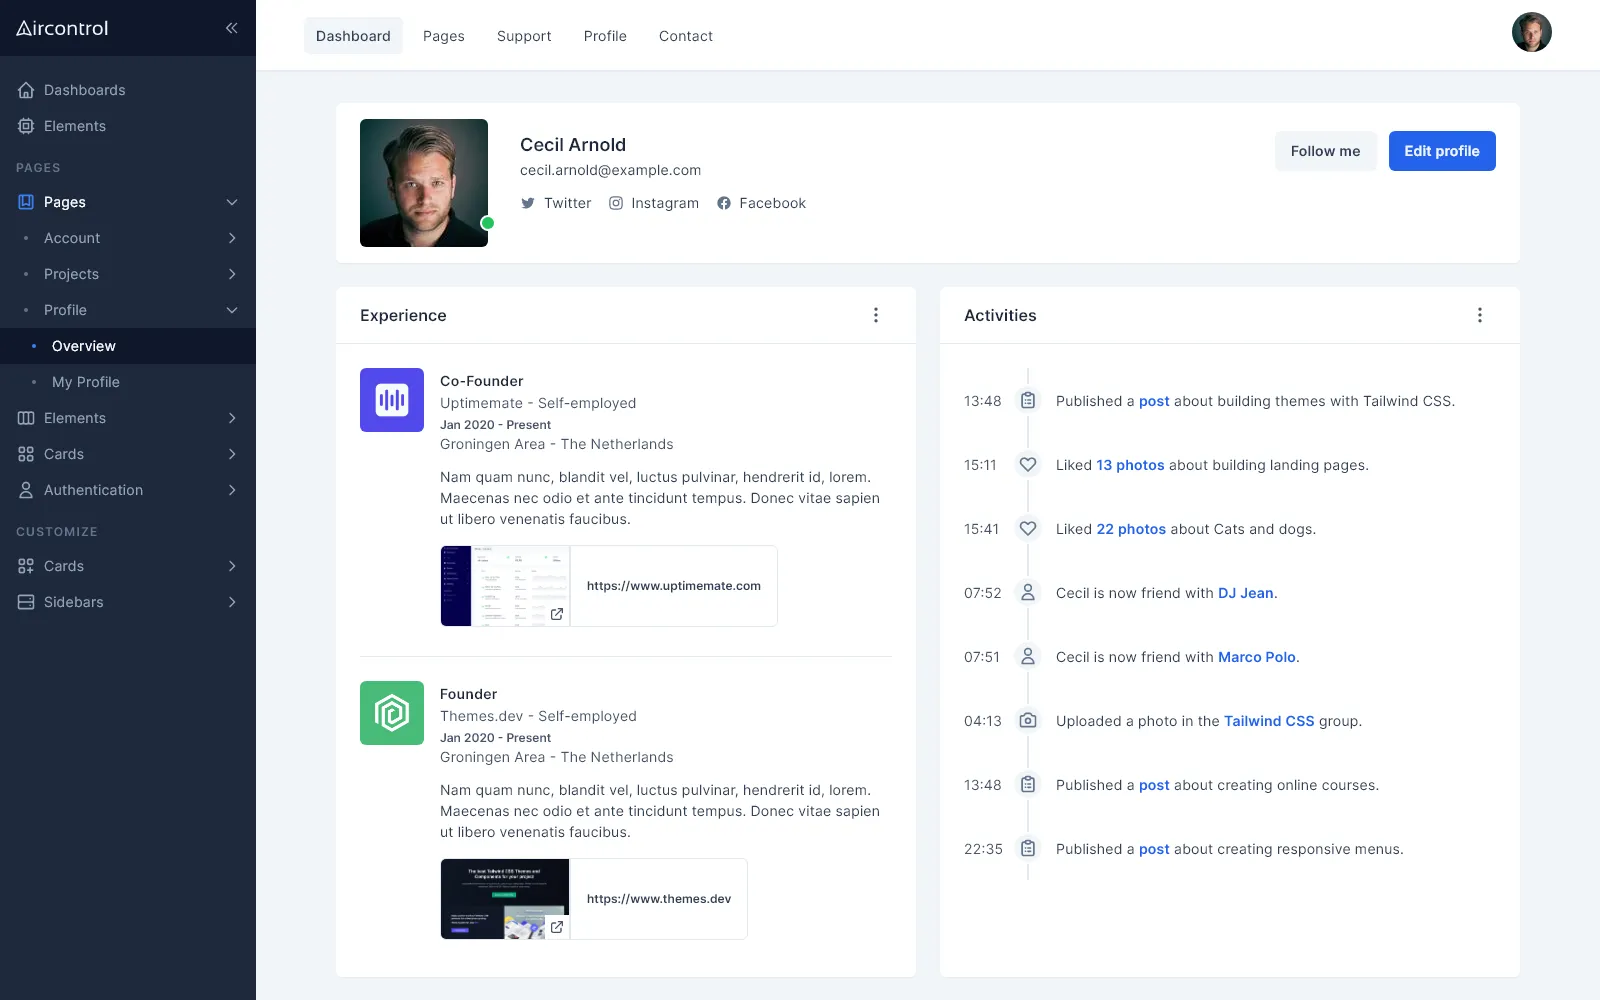Screen dimensions: 1600x1000
Task: Click person icon for Marco Polo activity
Action: click(x=1028, y=657)
